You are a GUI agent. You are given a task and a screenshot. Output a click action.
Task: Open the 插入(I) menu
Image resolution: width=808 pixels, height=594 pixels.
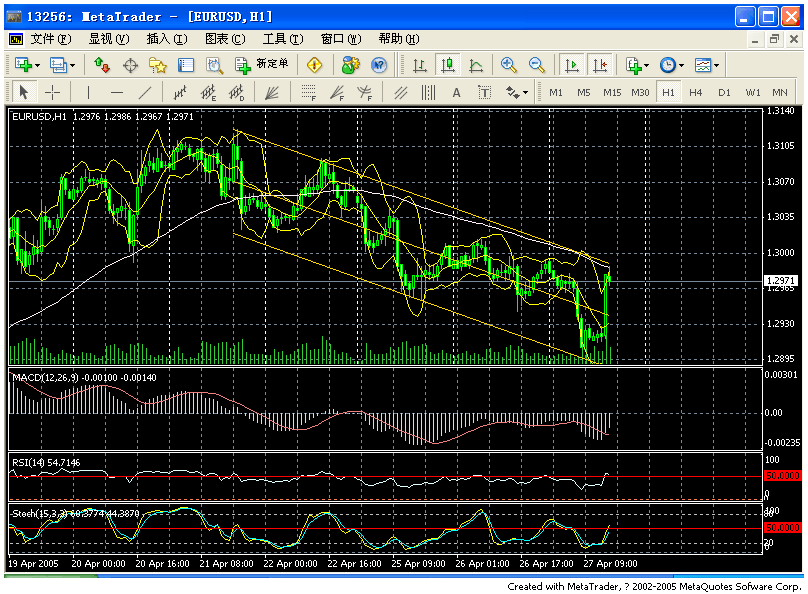click(167, 39)
